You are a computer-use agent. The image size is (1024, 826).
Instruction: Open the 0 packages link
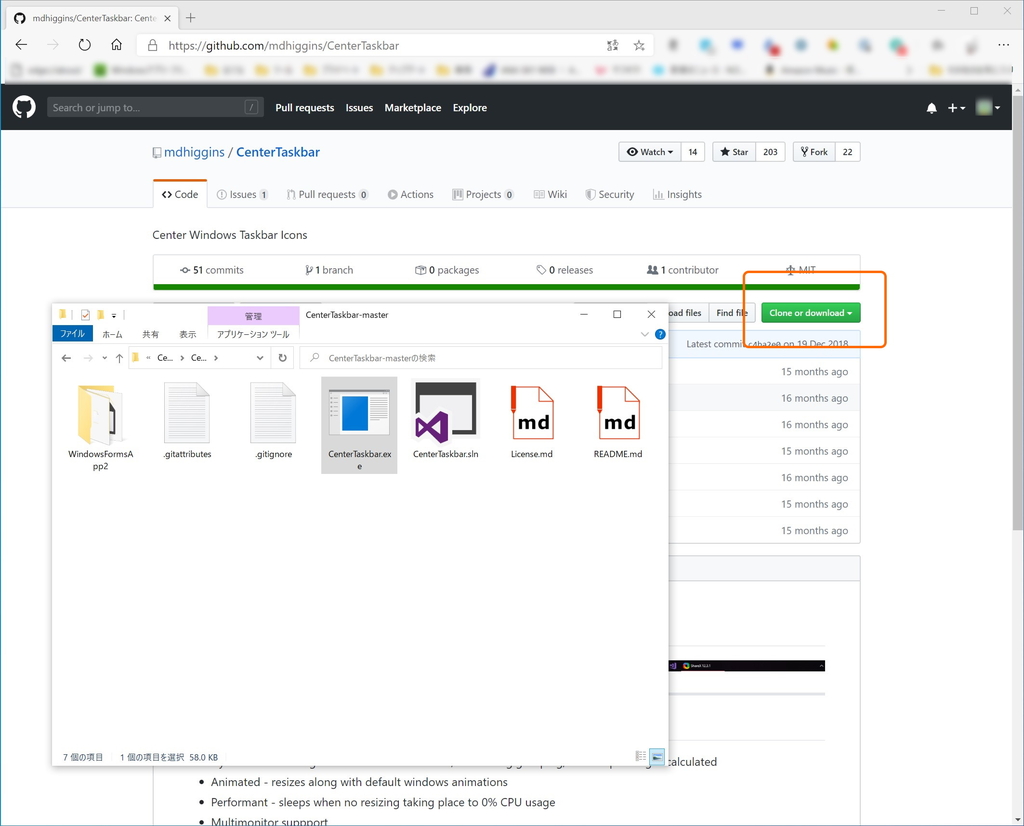pyautogui.click(x=447, y=270)
